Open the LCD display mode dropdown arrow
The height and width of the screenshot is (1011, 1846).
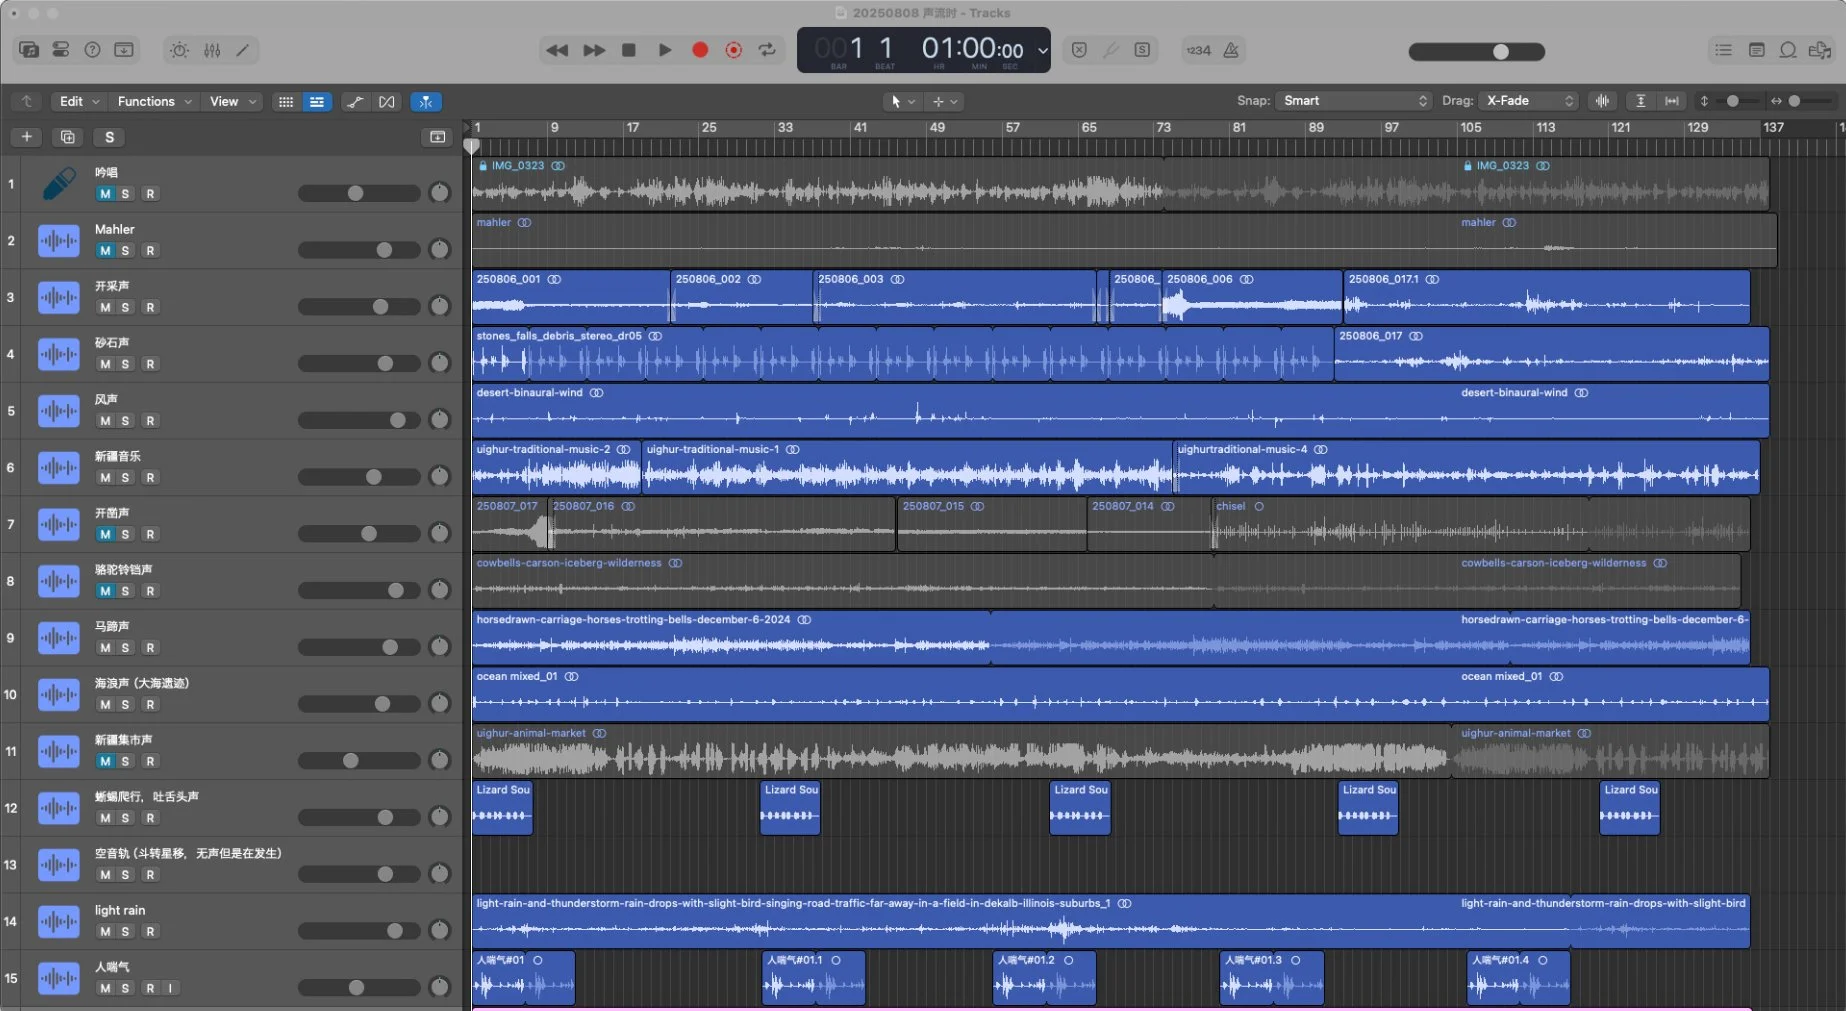click(x=1042, y=50)
